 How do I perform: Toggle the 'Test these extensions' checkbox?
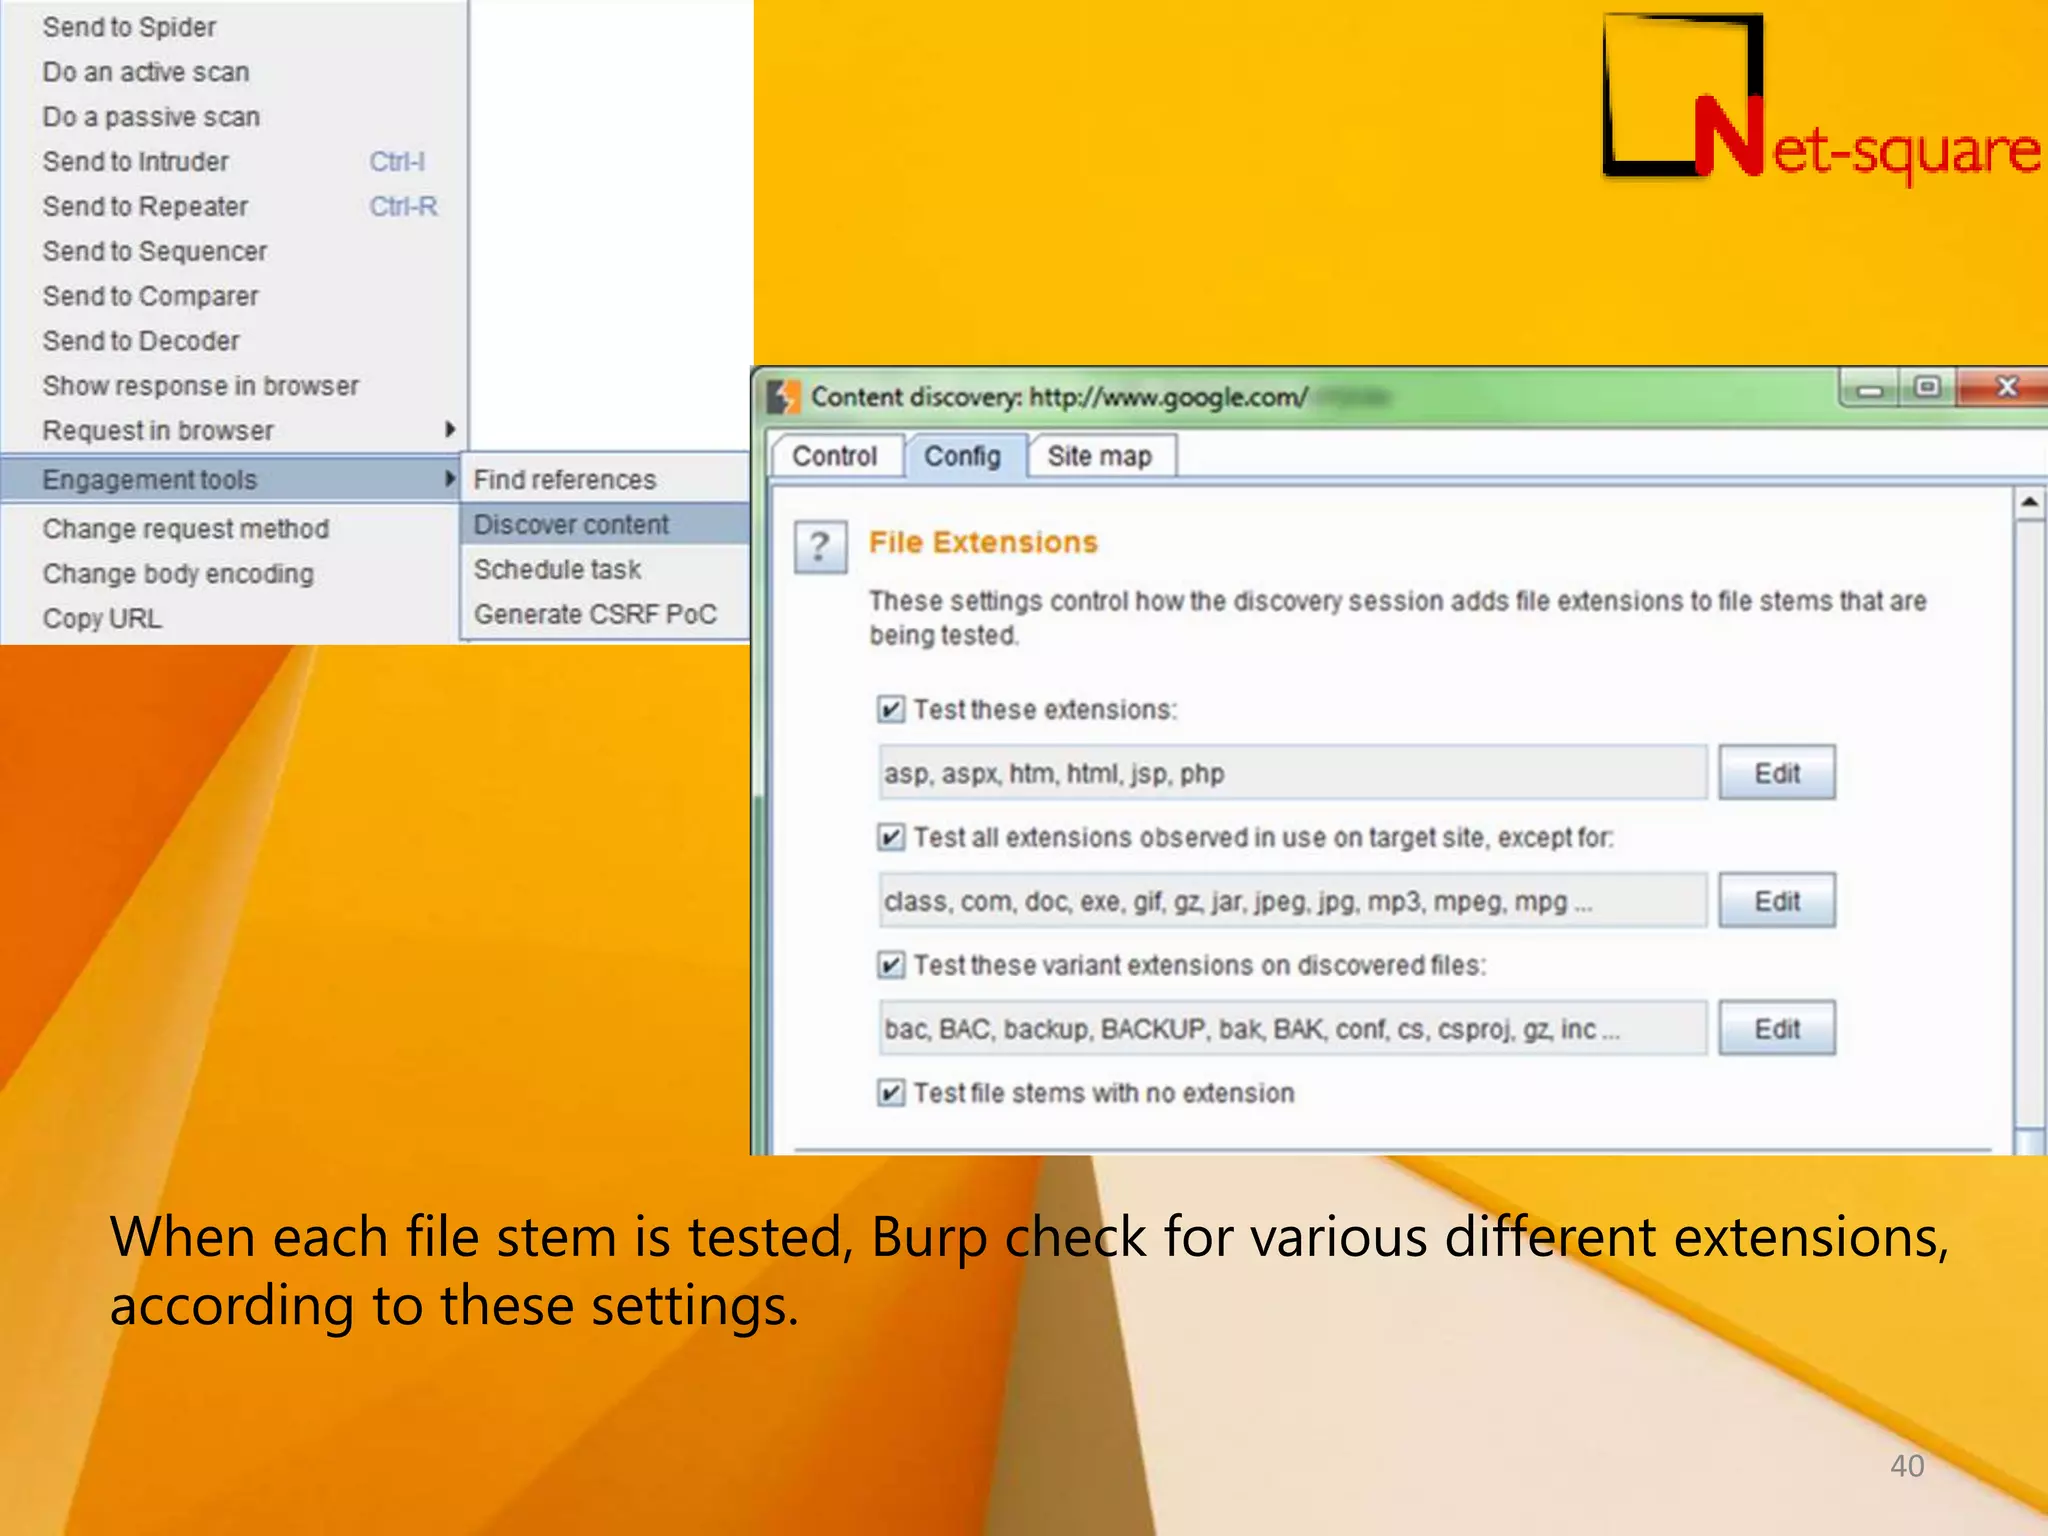point(890,710)
